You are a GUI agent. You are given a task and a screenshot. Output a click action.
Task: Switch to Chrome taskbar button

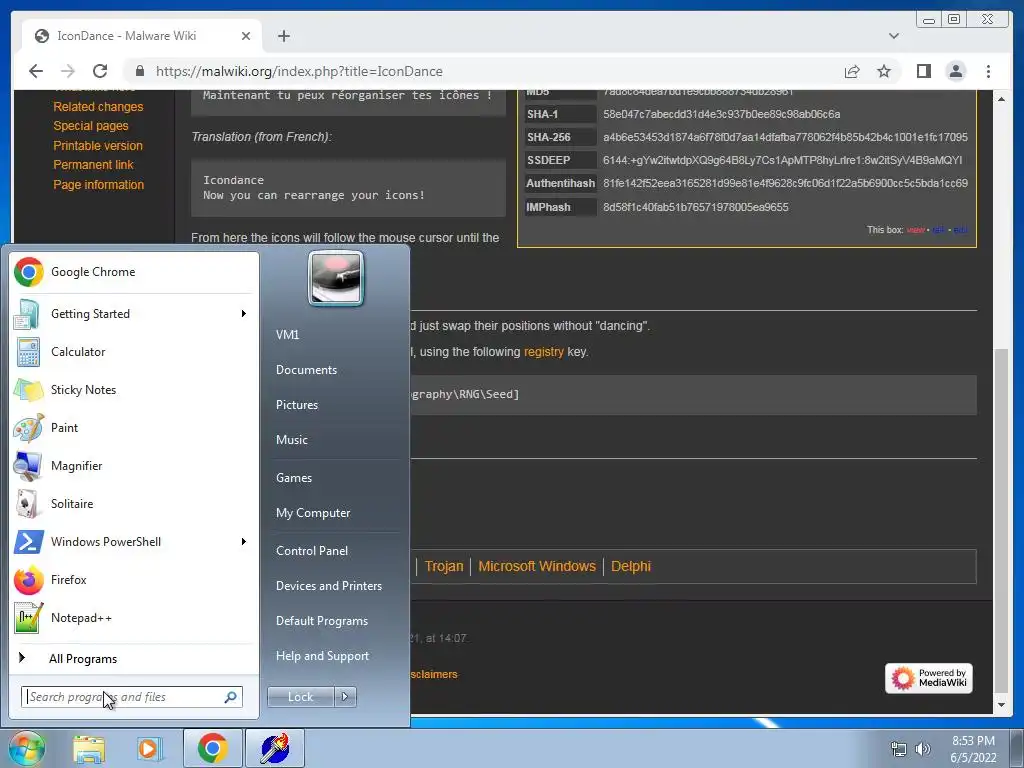point(212,748)
